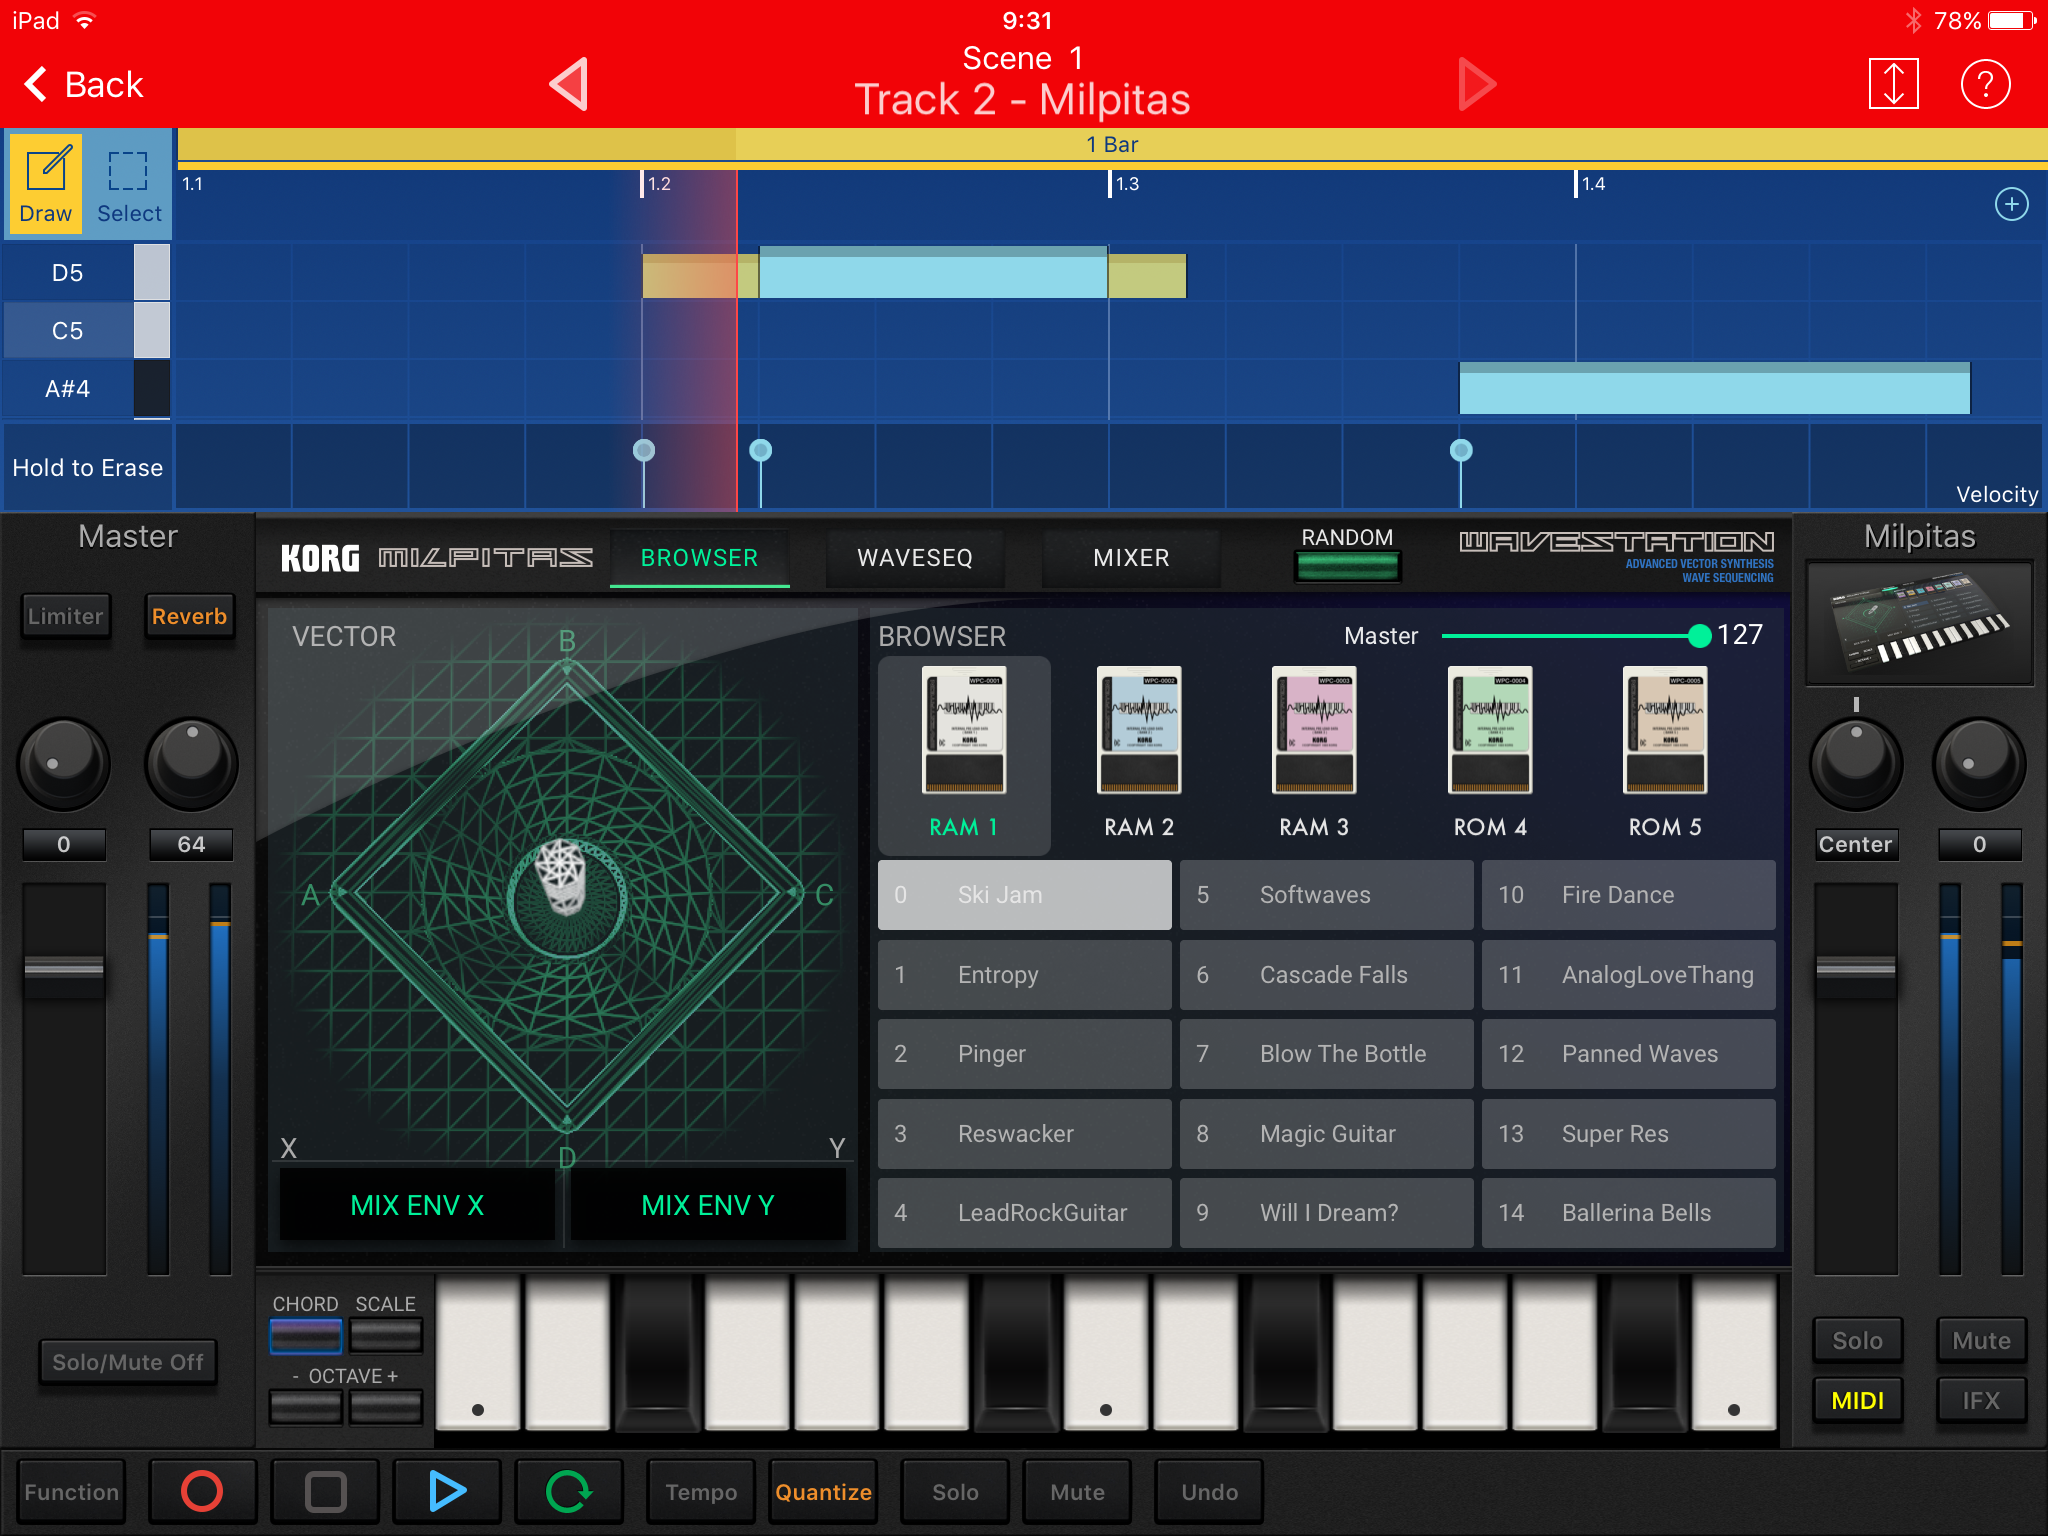This screenshot has width=2048, height=1536.
Task: Select the Draw tool
Action: point(46,183)
